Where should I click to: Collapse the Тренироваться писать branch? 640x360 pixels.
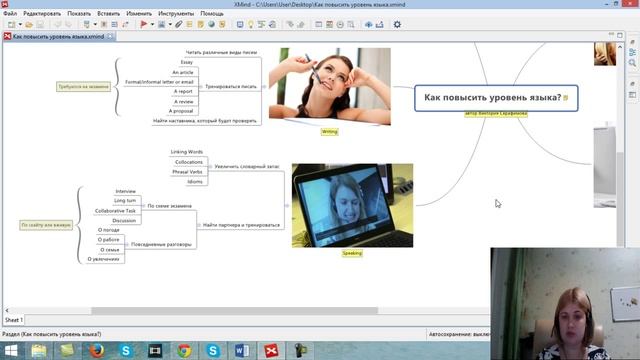point(201,87)
